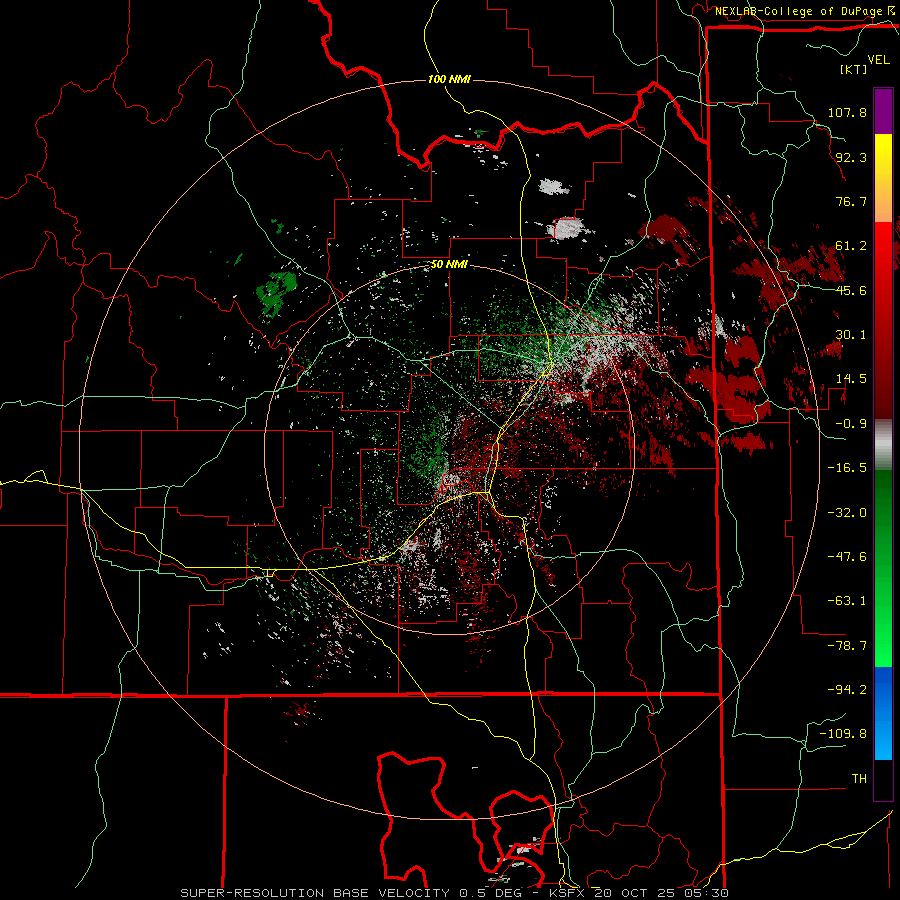900x900 pixels.
Task: Click the -32.0 velocity scale label
Action: click(847, 513)
